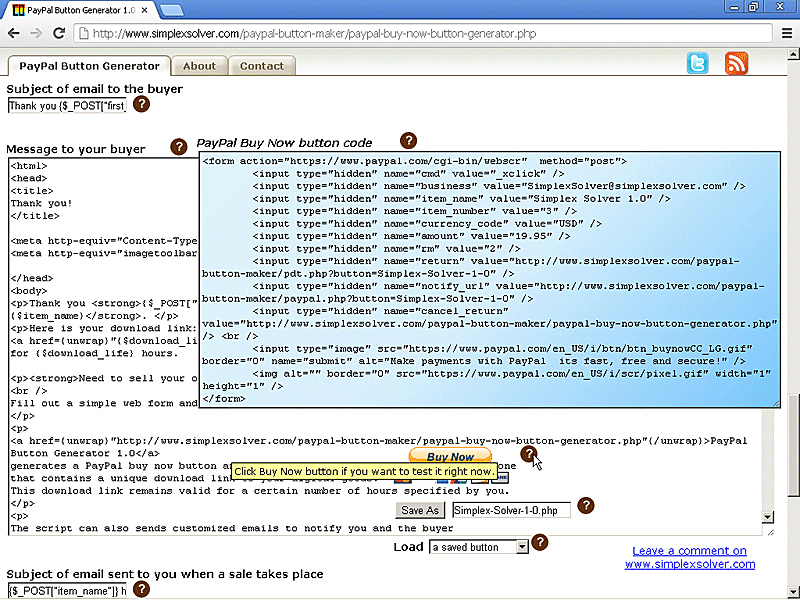
Task: Click 'Subject of email to the buyer' label
Action: (94, 89)
